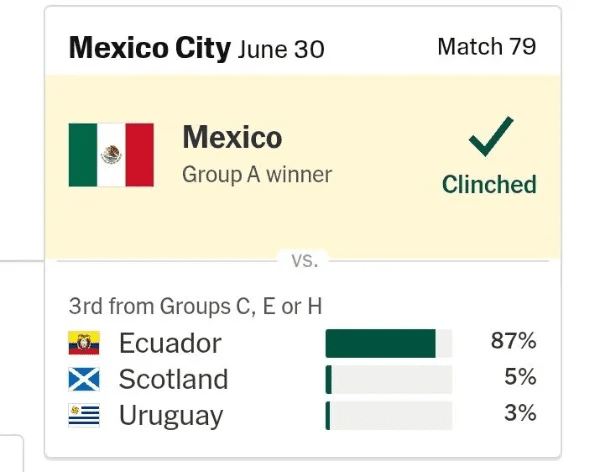600x472 pixels.
Task: Click the Mexico flag icon
Action: click(x=111, y=155)
